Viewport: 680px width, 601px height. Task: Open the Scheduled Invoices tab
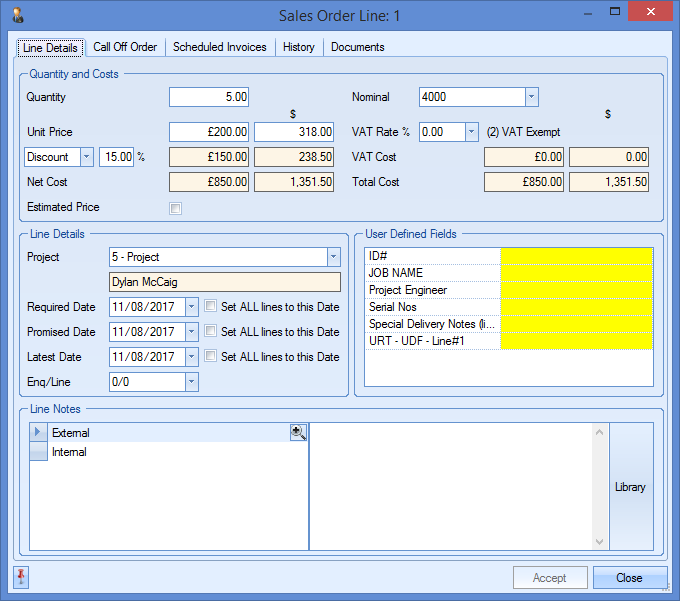pyautogui.click(x=219, y=47)
